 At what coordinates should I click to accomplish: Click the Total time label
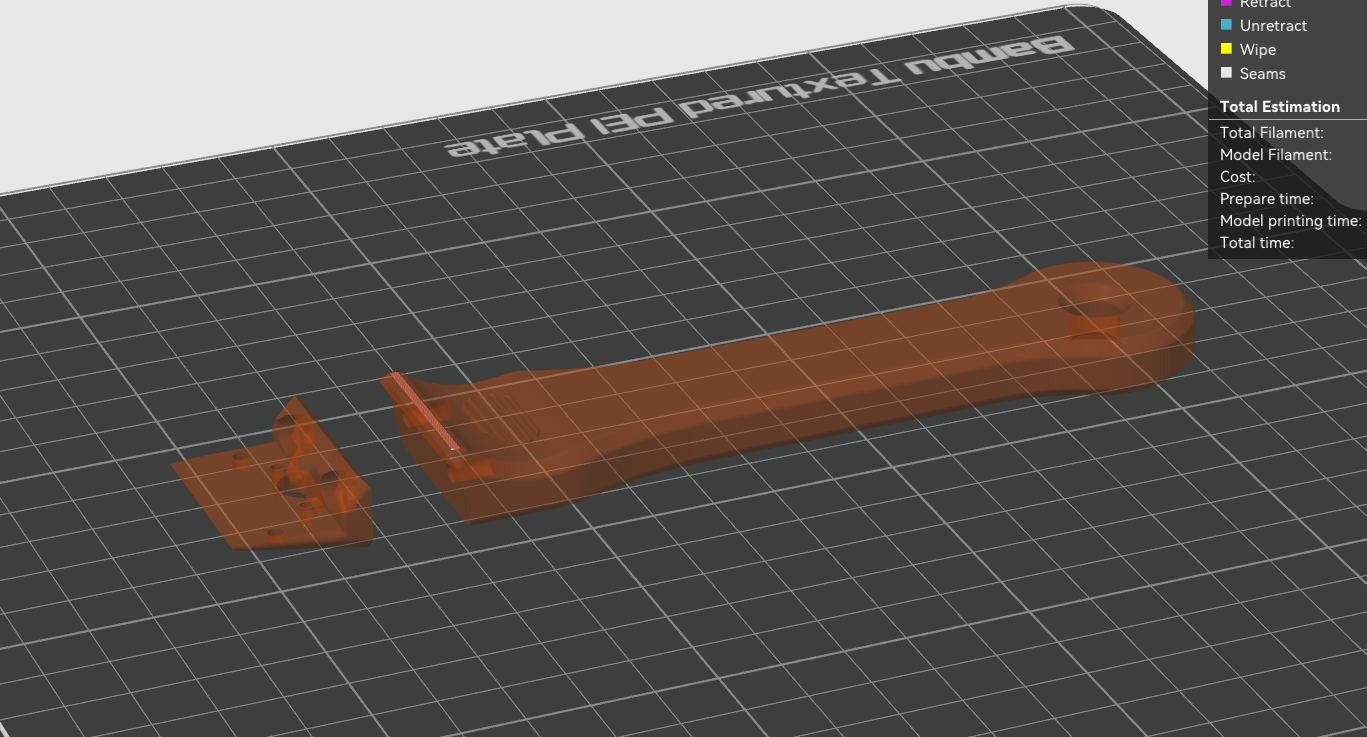coord(1257,243)
